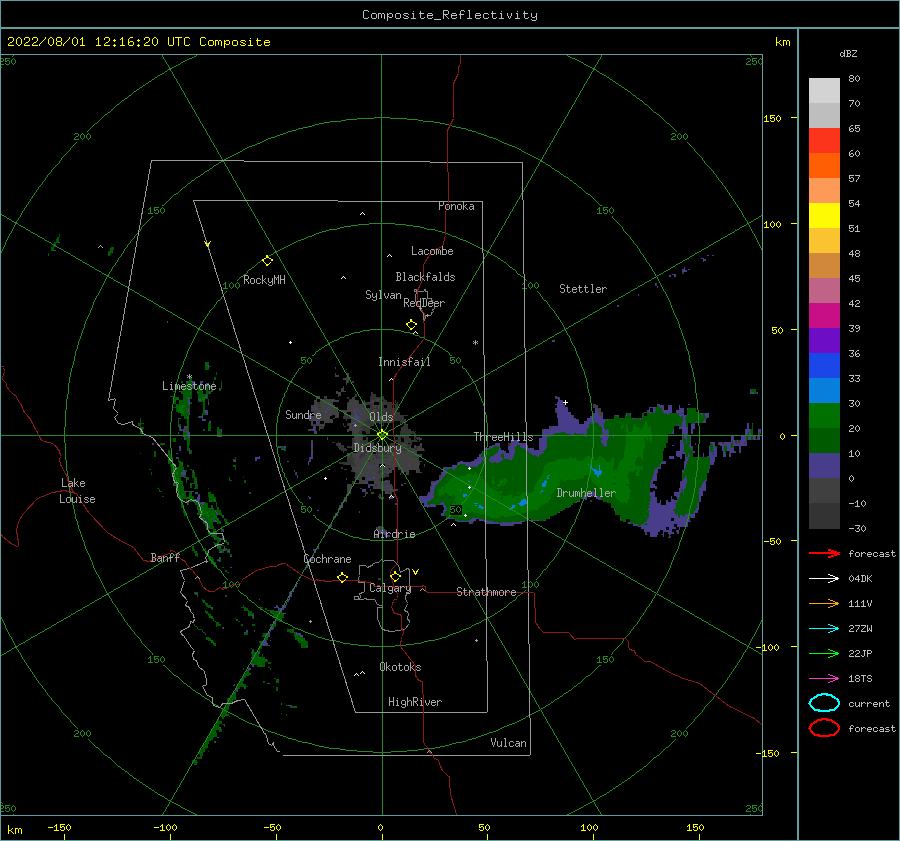Image resolution: width=900 pixels, height=841 pixels.
Task: Click the magenta 18TS arrow in the legend
Action: (x=824, y=679)
